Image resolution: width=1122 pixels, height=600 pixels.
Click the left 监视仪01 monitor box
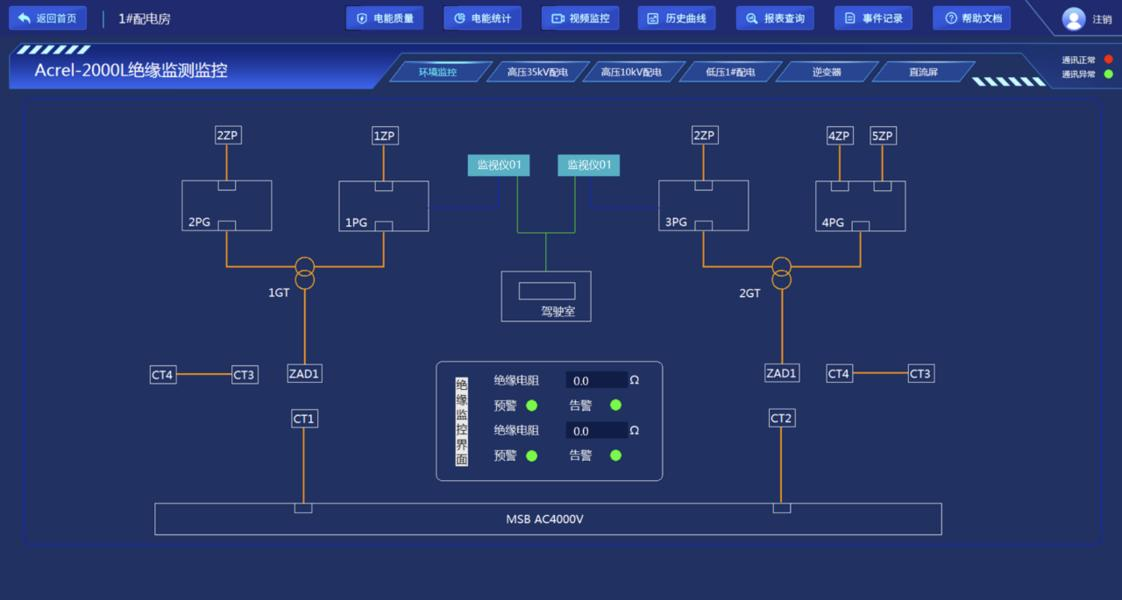point(498,165)
